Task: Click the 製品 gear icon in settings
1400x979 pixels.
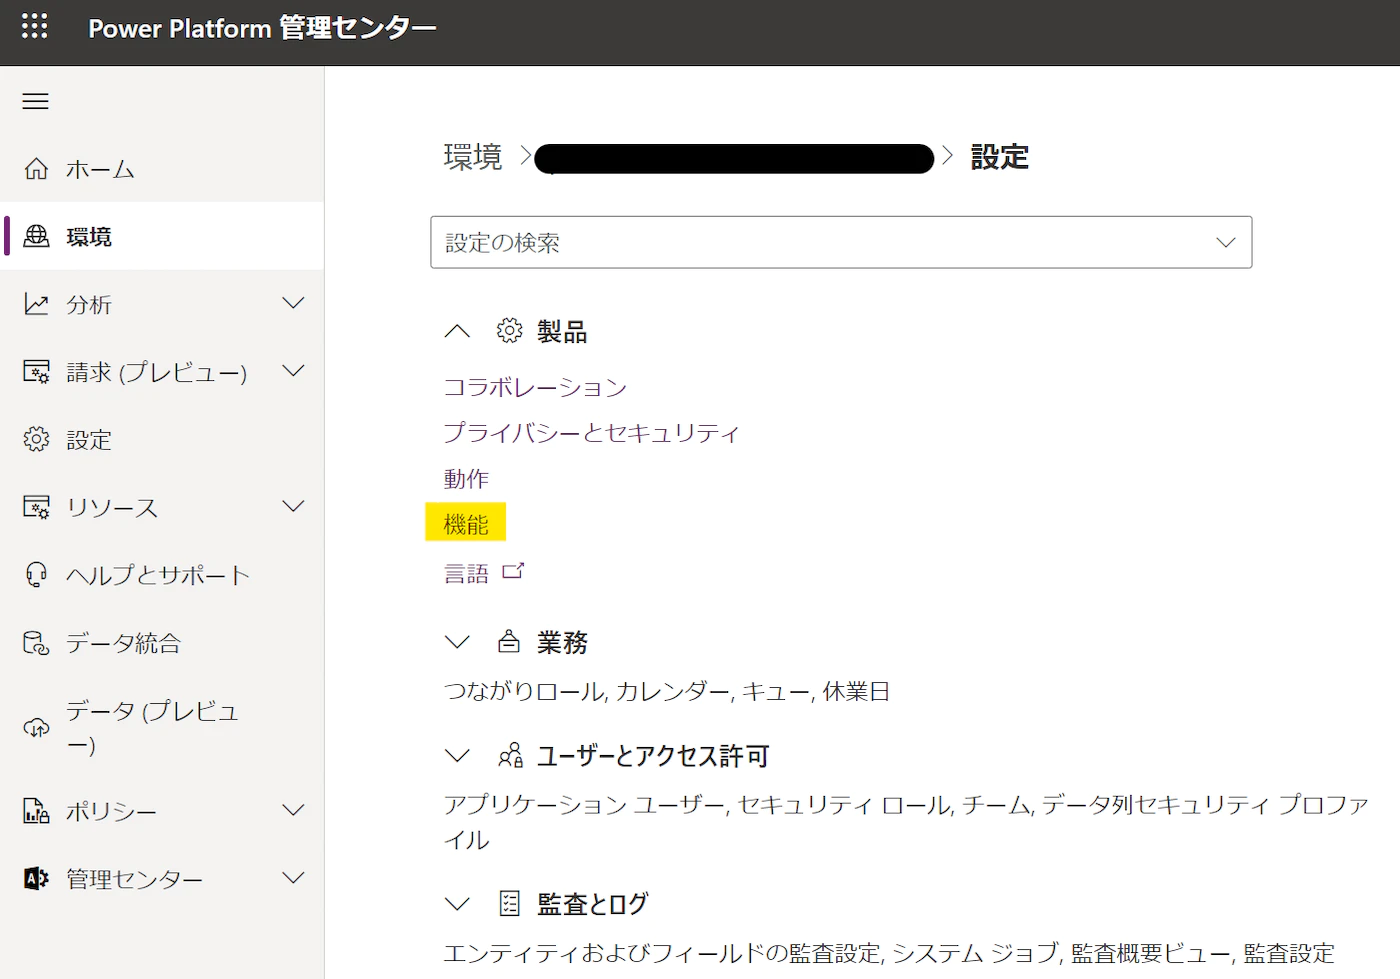Action: 510,331
